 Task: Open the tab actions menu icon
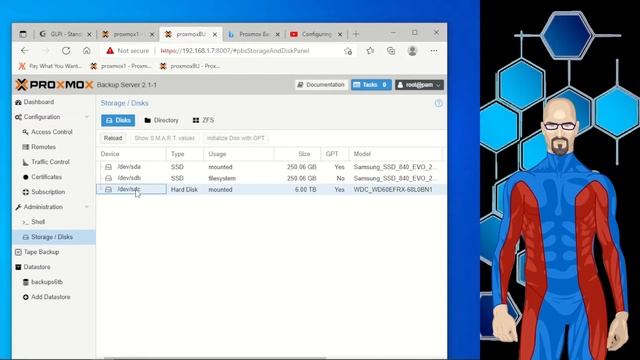tap(23, 34)
